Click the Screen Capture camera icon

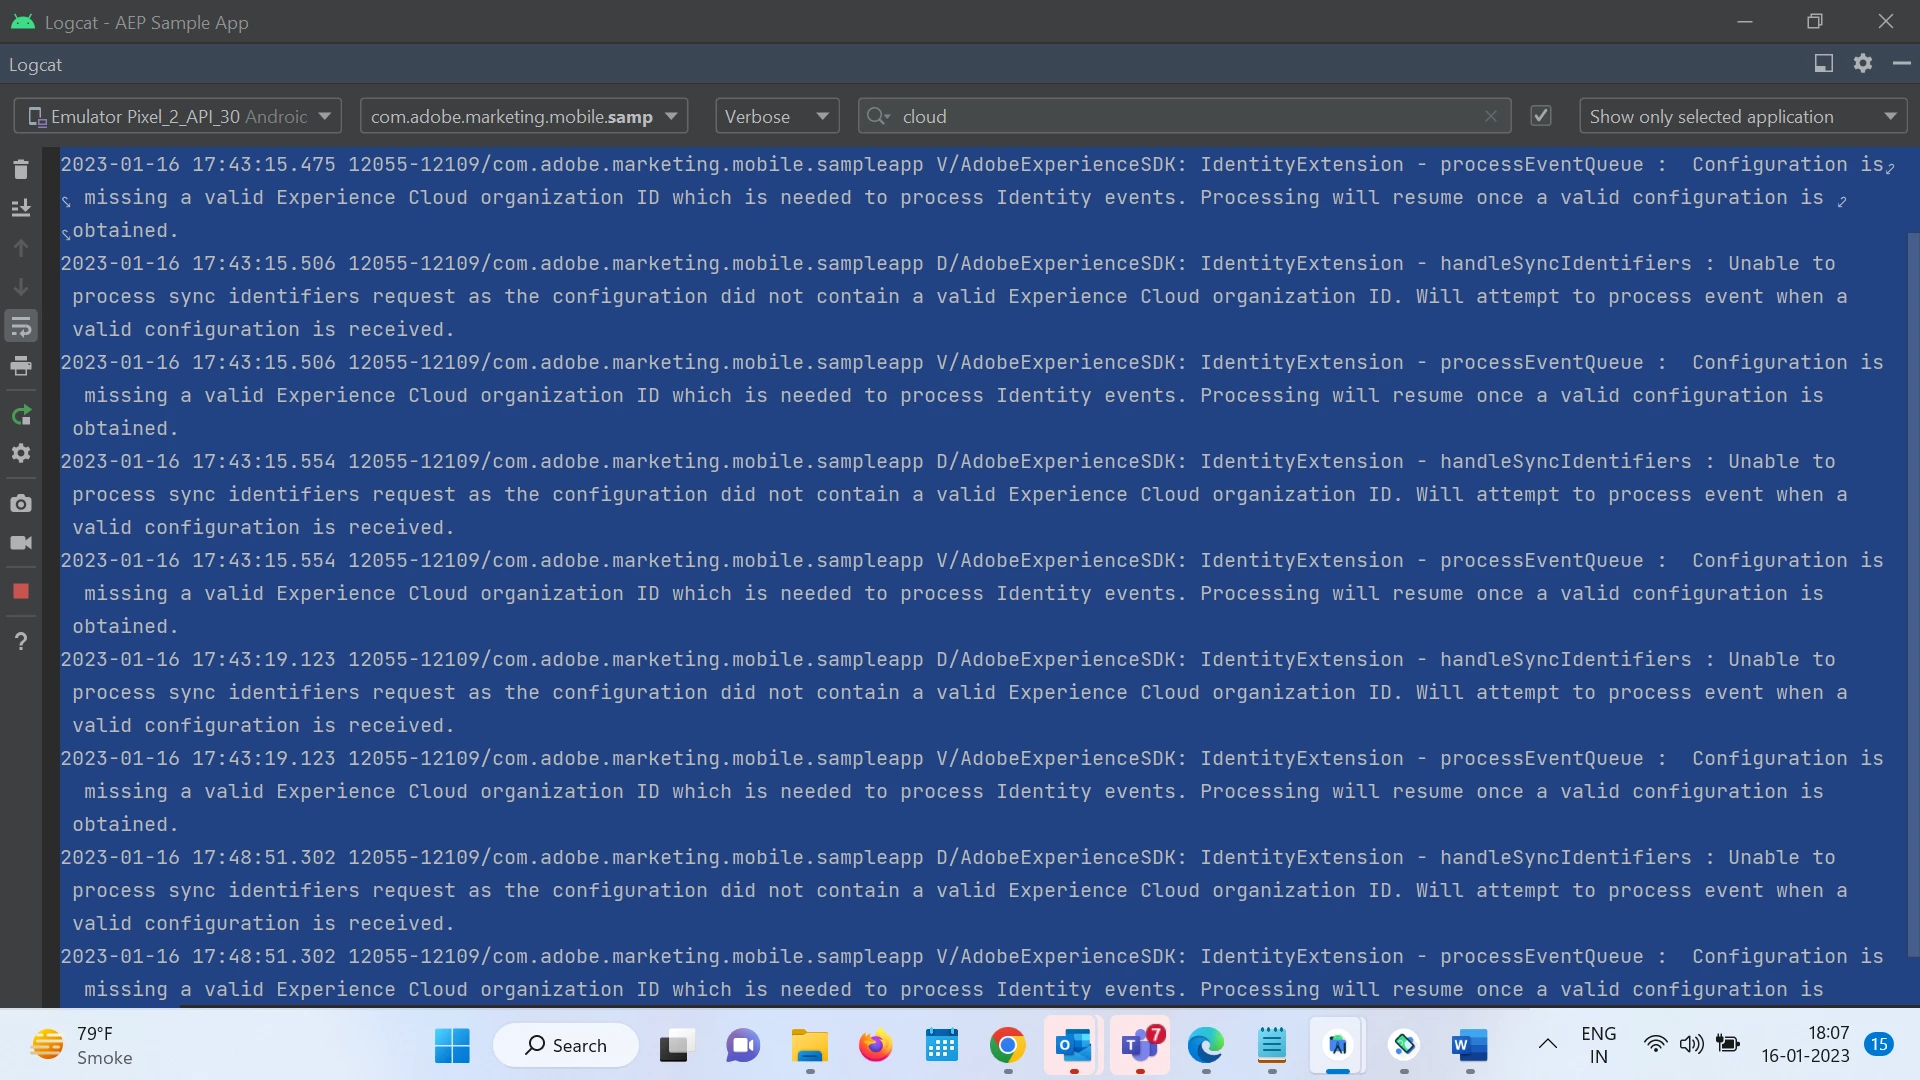pos(21,503)
